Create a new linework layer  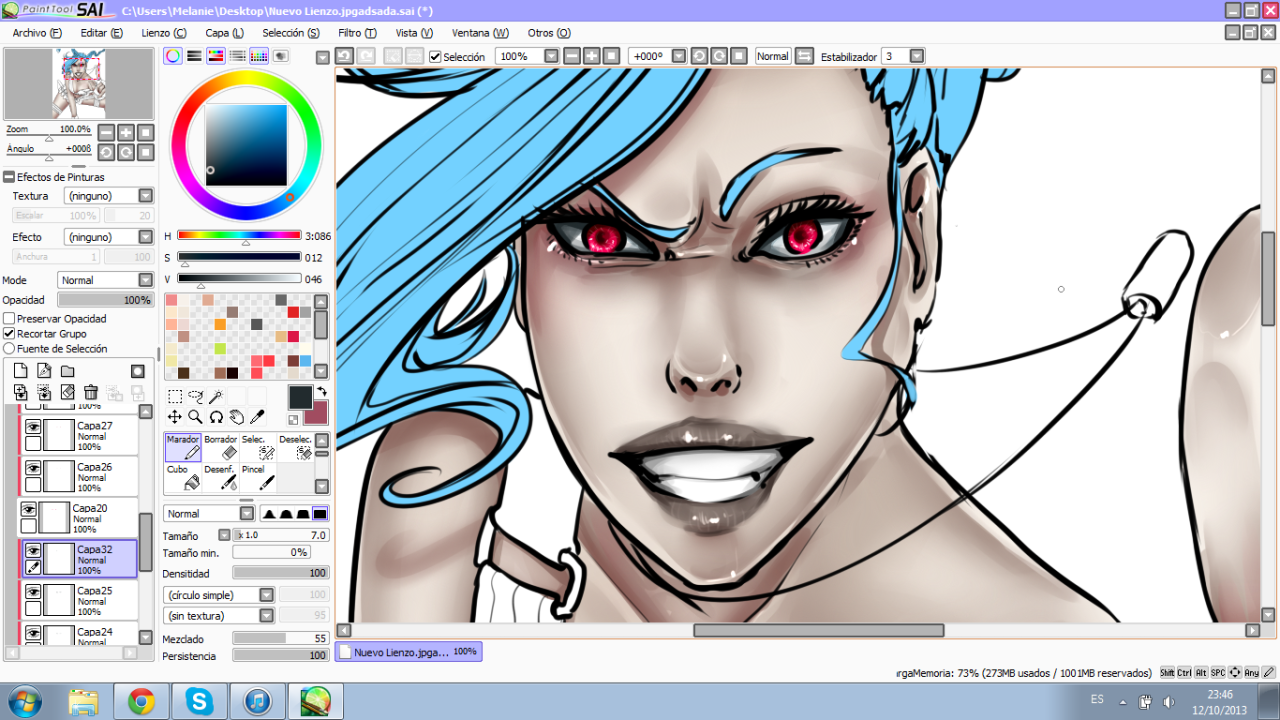pos(44,371)
